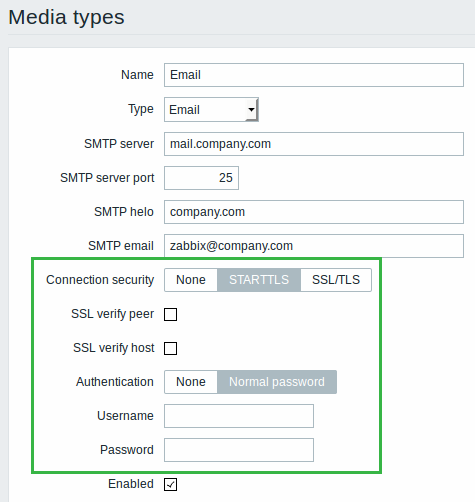Click the Username input field
Viewport: 475px width, 502px height.
(239, 416)
